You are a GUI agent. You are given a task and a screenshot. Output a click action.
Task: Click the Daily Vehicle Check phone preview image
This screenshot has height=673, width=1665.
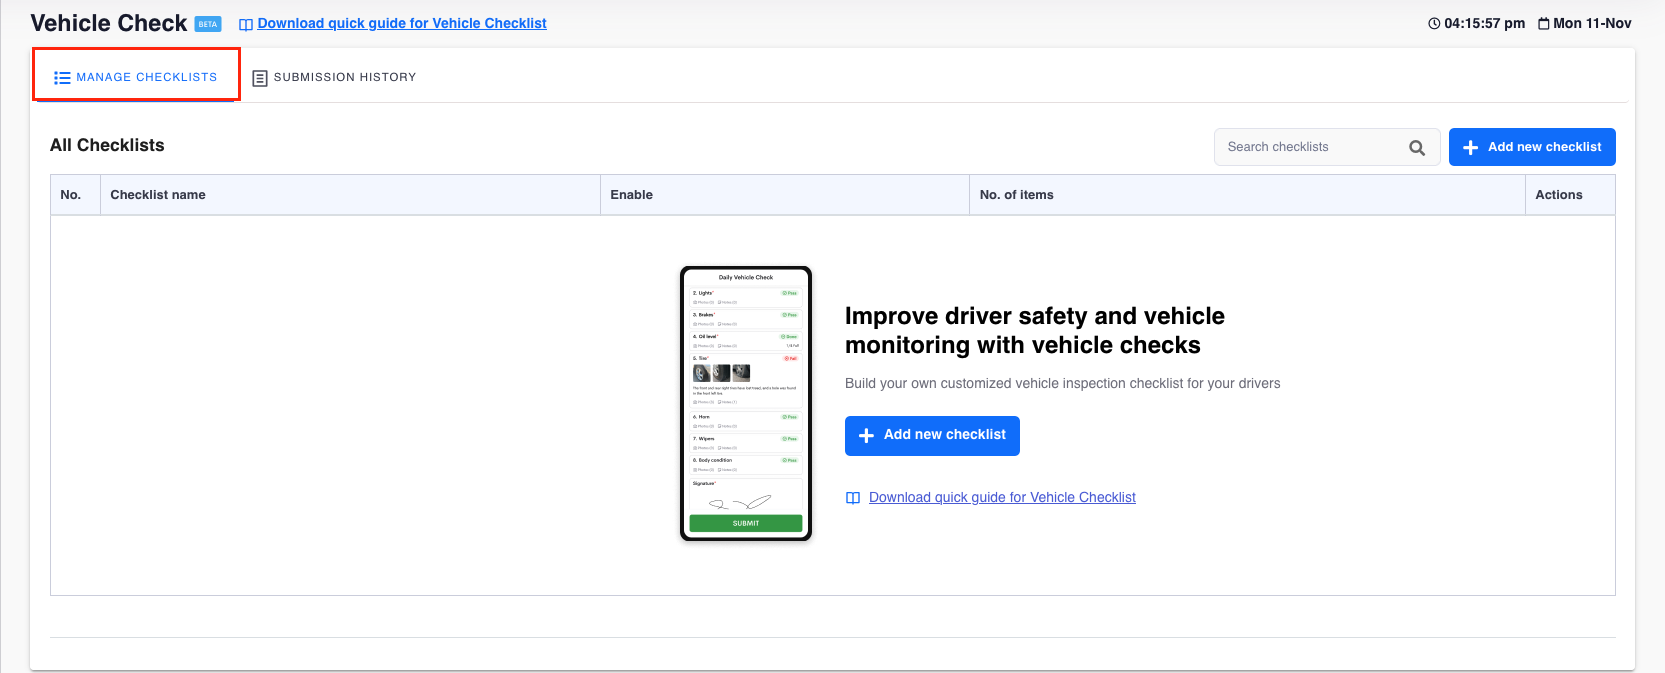click(x=746, y=404)
